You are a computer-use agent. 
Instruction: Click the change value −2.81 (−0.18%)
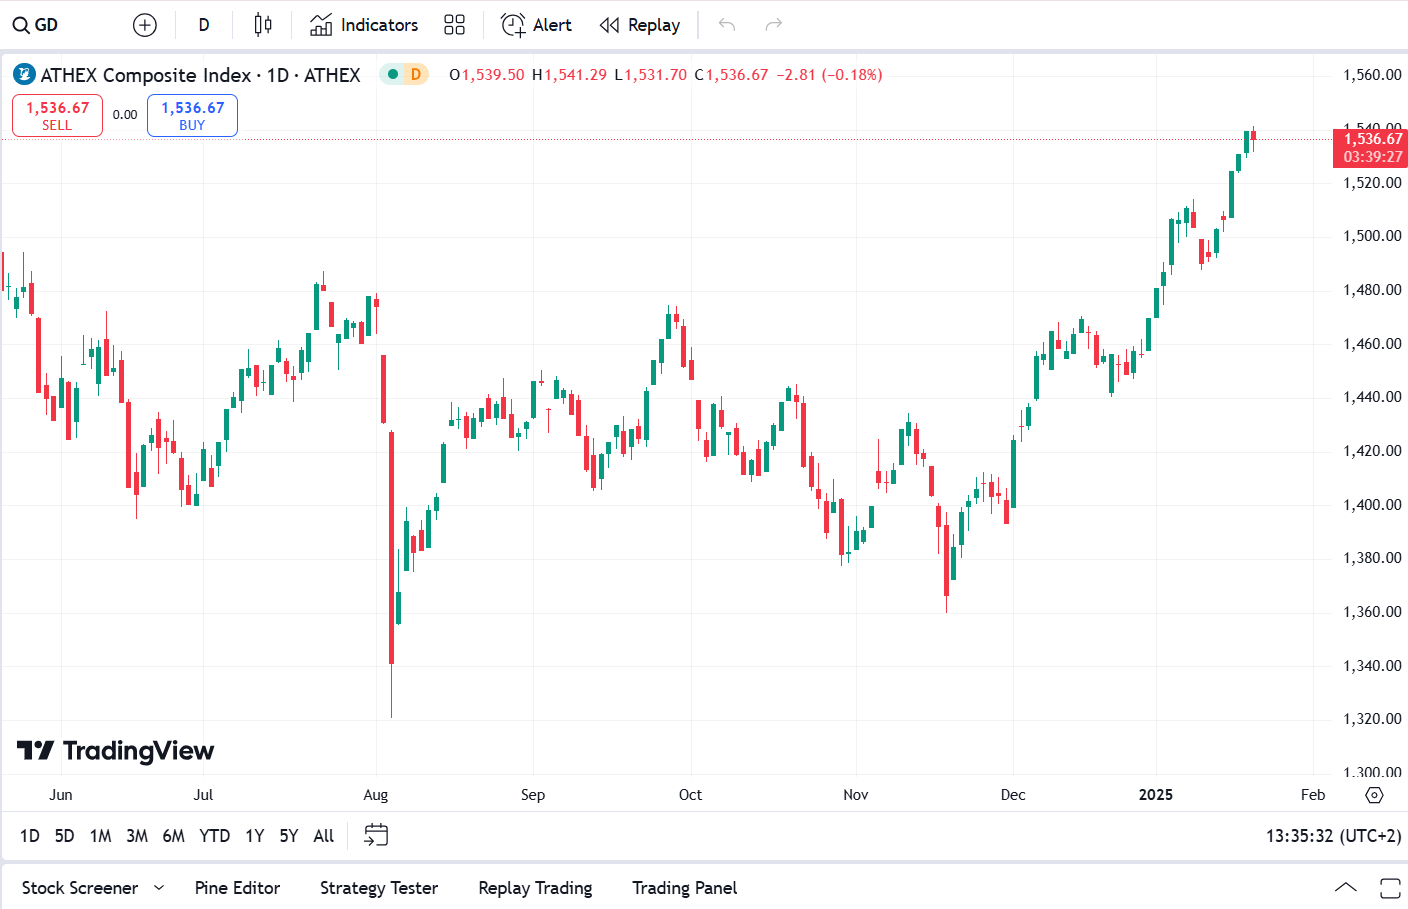830,75
